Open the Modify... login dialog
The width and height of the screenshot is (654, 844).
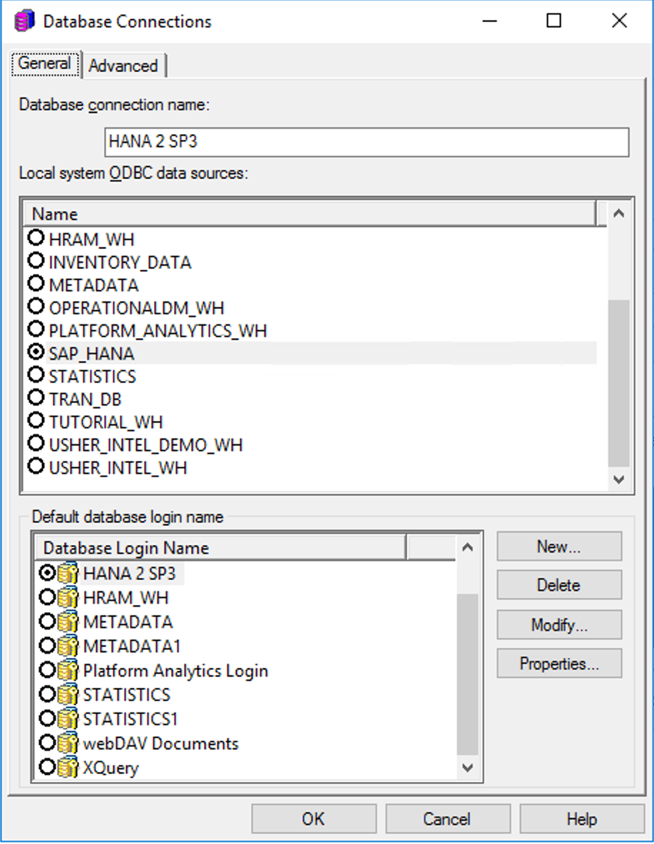tap(559, 625)
